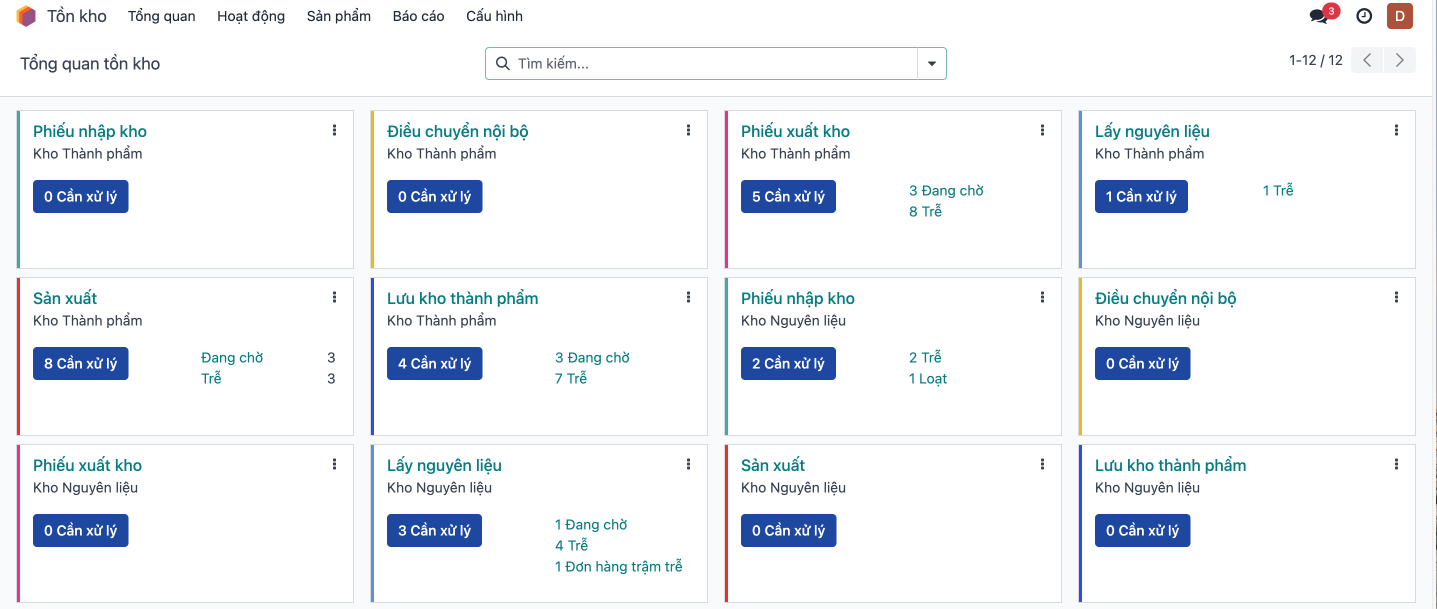Open kebab menu of Phiếu nhập kho Thành phẩm
Screen dimensions: 1437x609
pyautogui.click(x=334, y=131)
